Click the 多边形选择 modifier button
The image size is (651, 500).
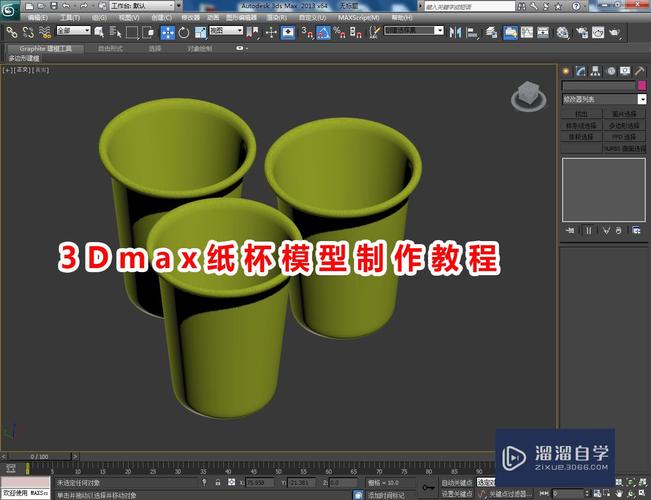(624, 126)
